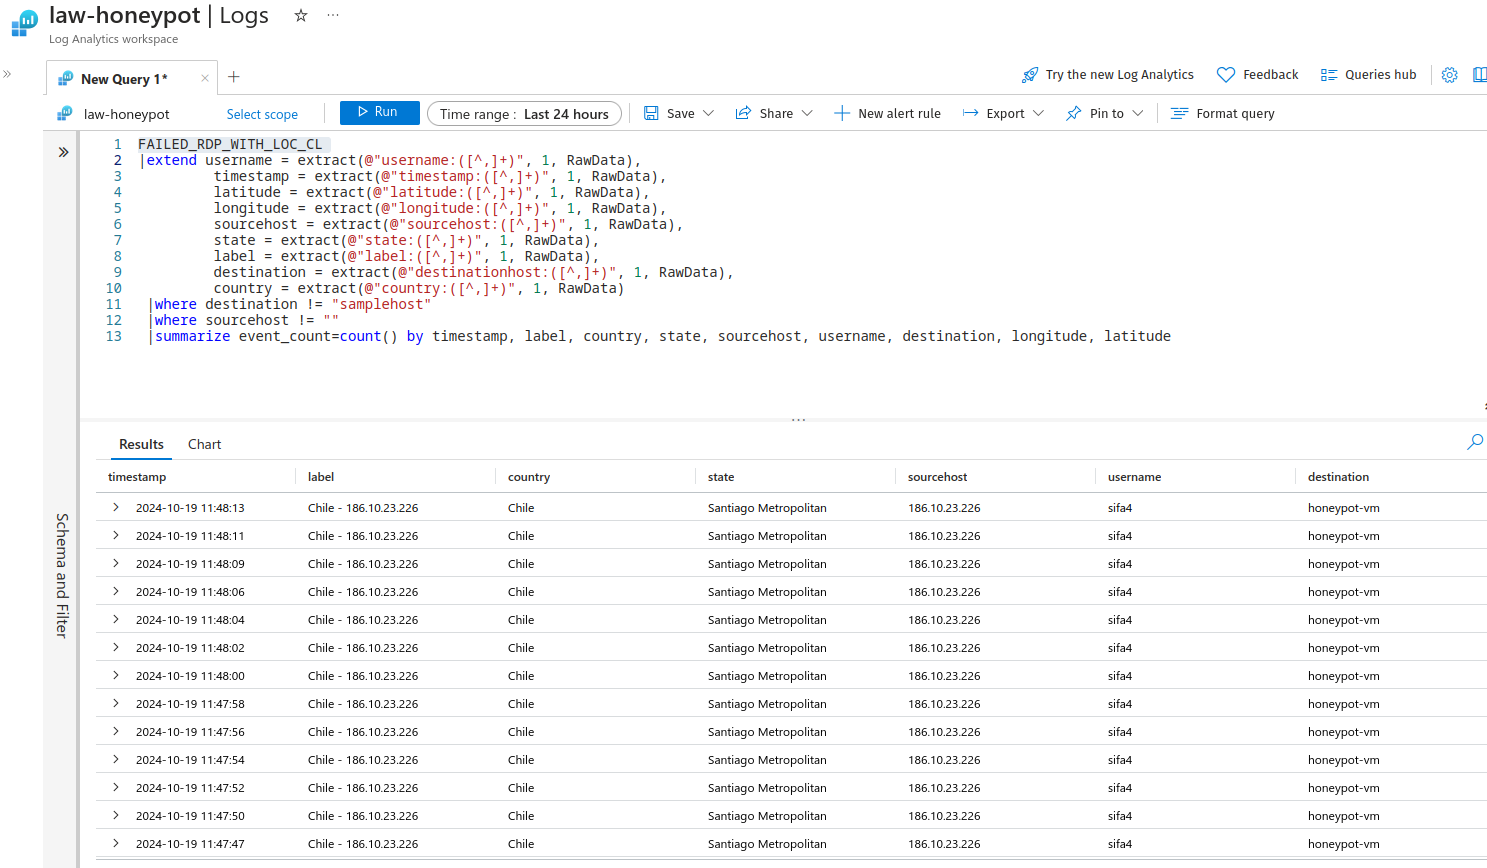Create a New alert rule
The height and width of the screenshot is (868, 1487).
click(887, 113)
